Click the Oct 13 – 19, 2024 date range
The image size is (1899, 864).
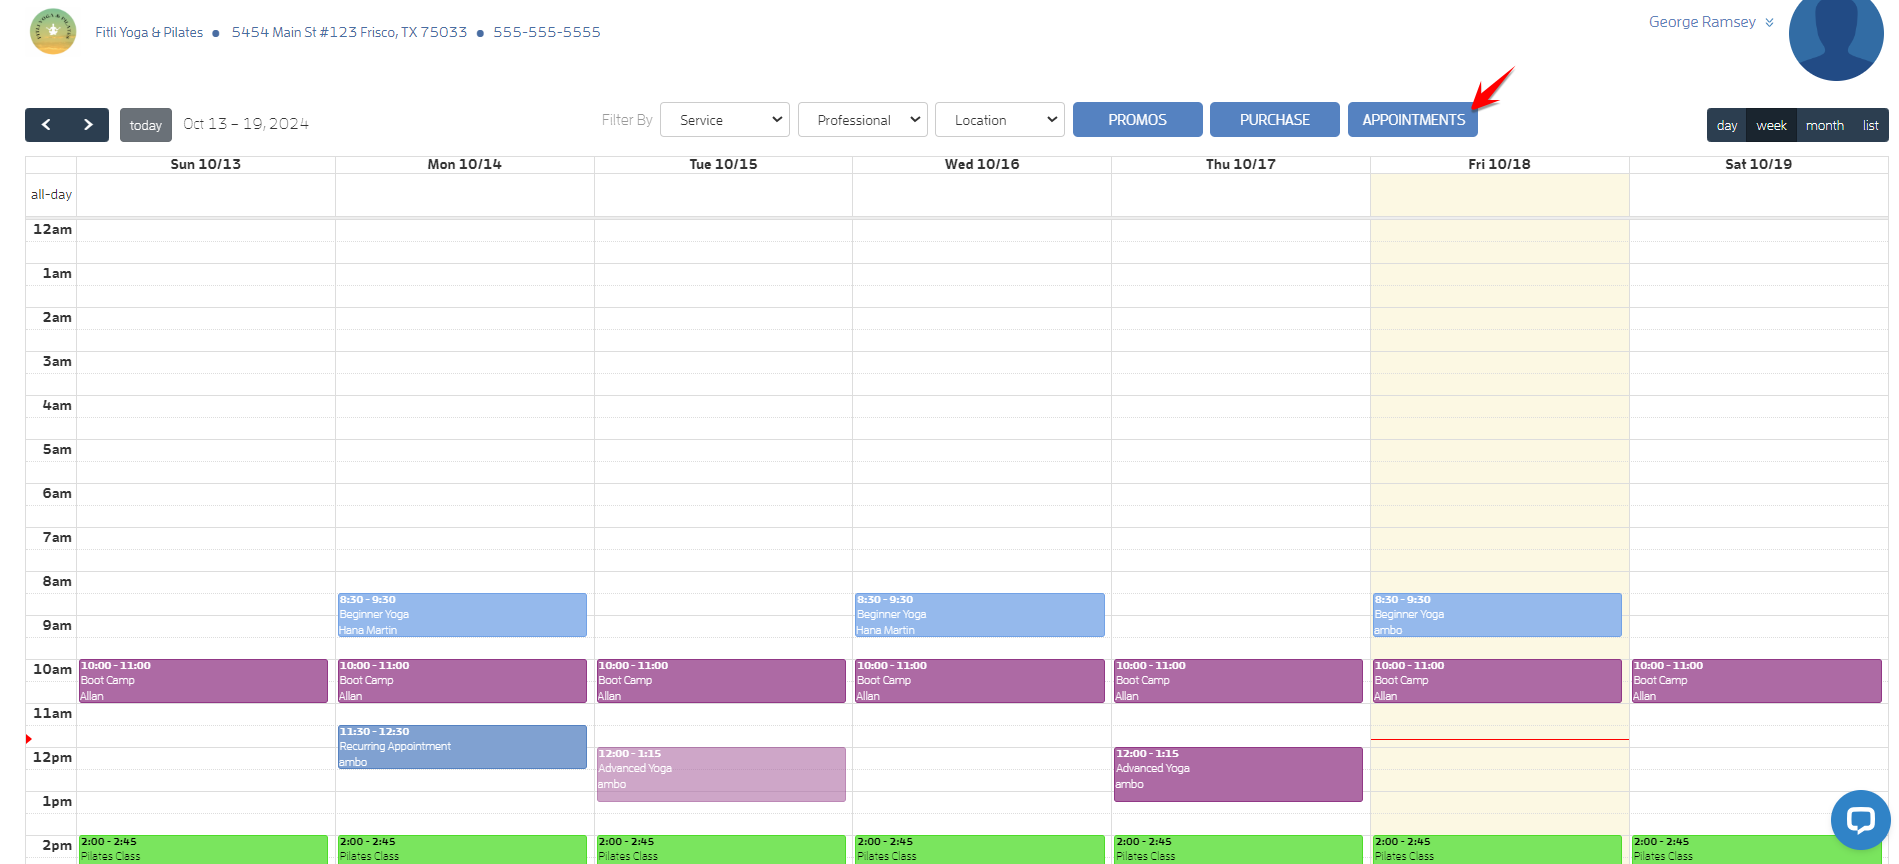pyautogui.click(x=246, y=124)
